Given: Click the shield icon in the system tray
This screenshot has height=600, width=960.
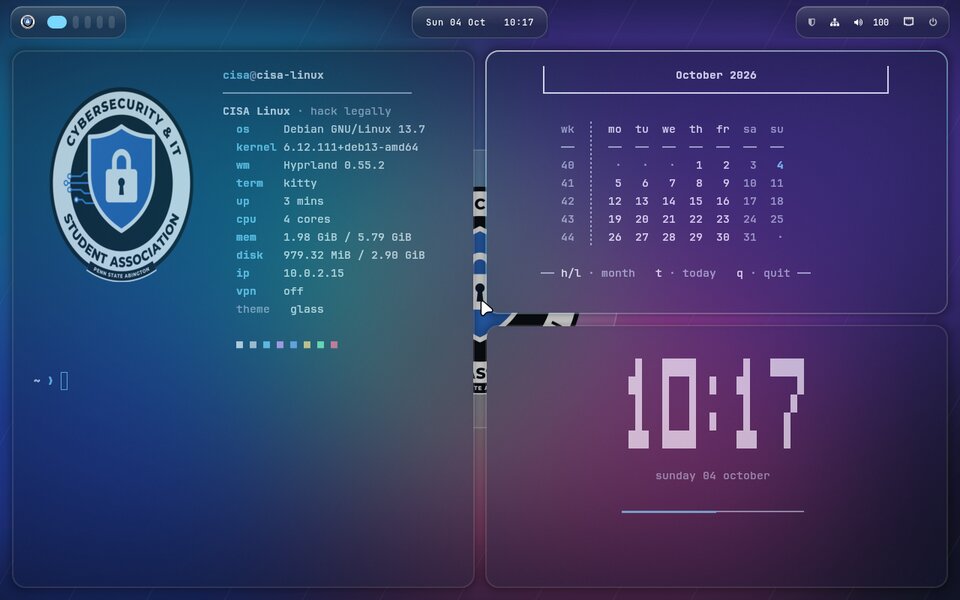Looking at the screenshot, I should pos(811,22).
